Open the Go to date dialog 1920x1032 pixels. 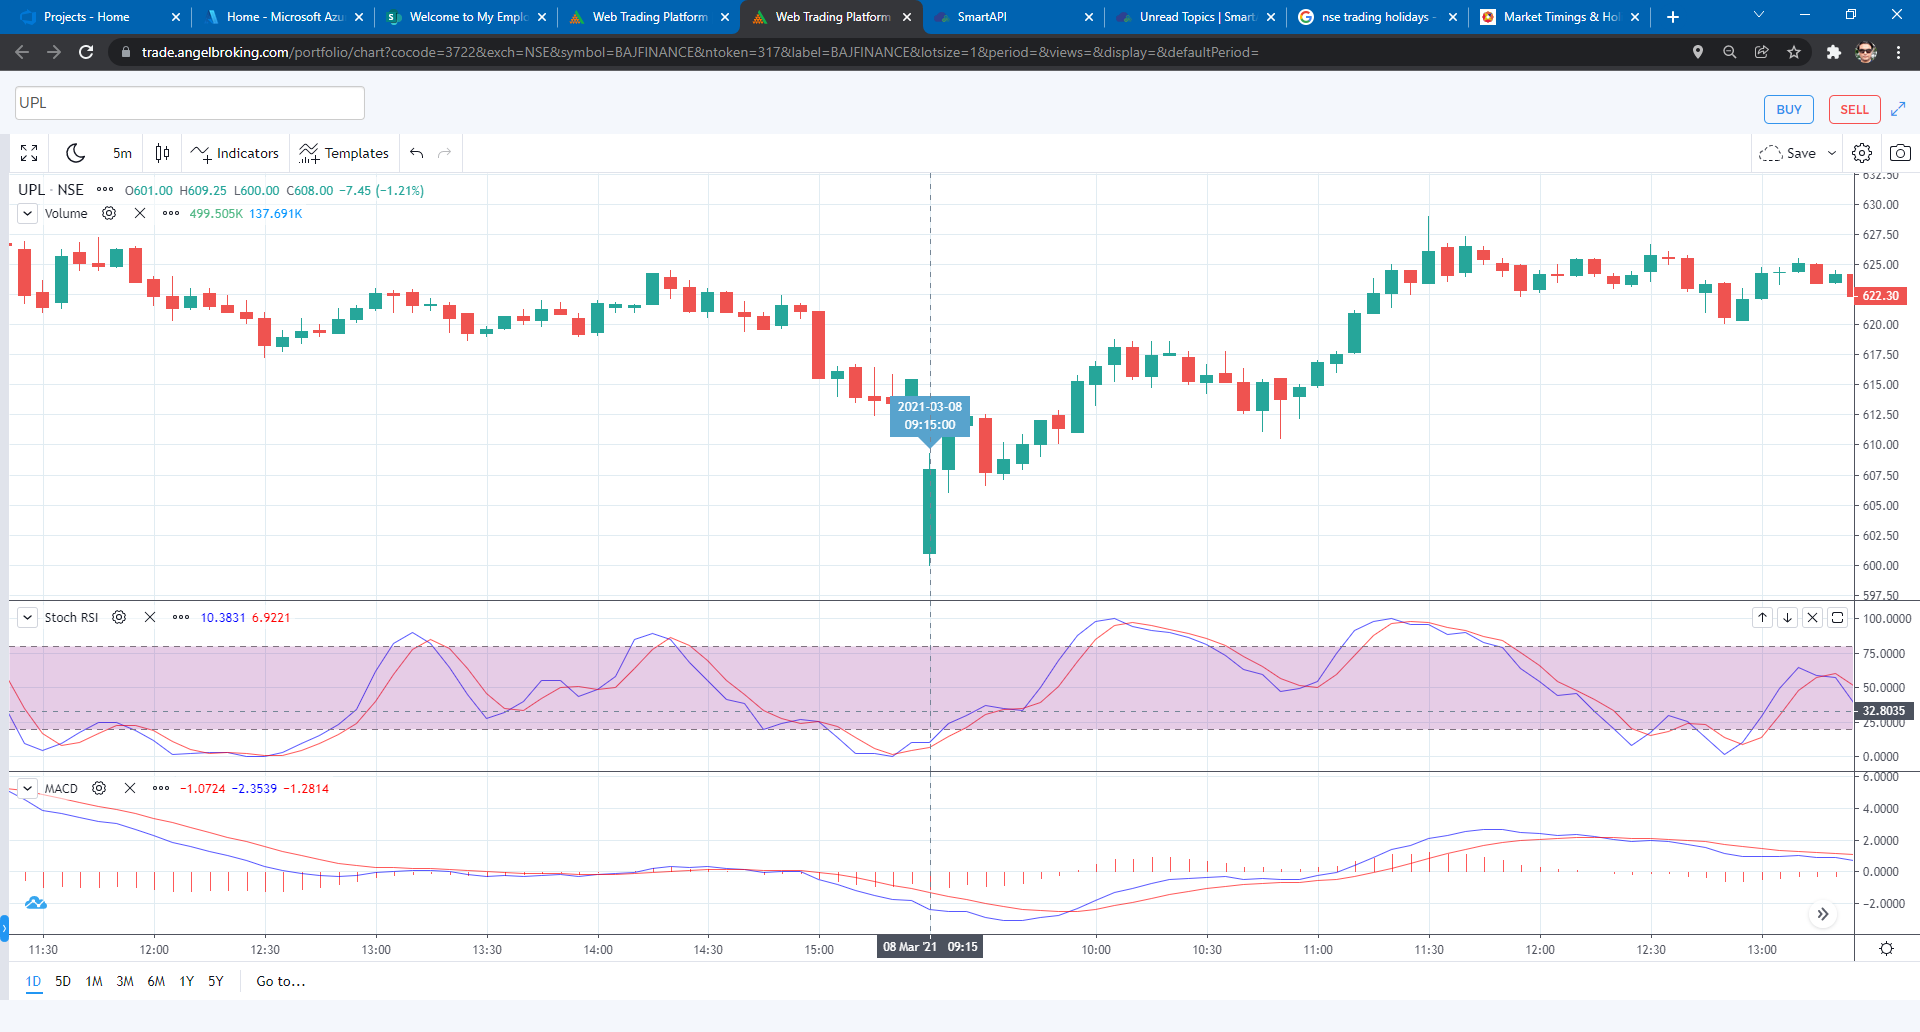[281, 981]
